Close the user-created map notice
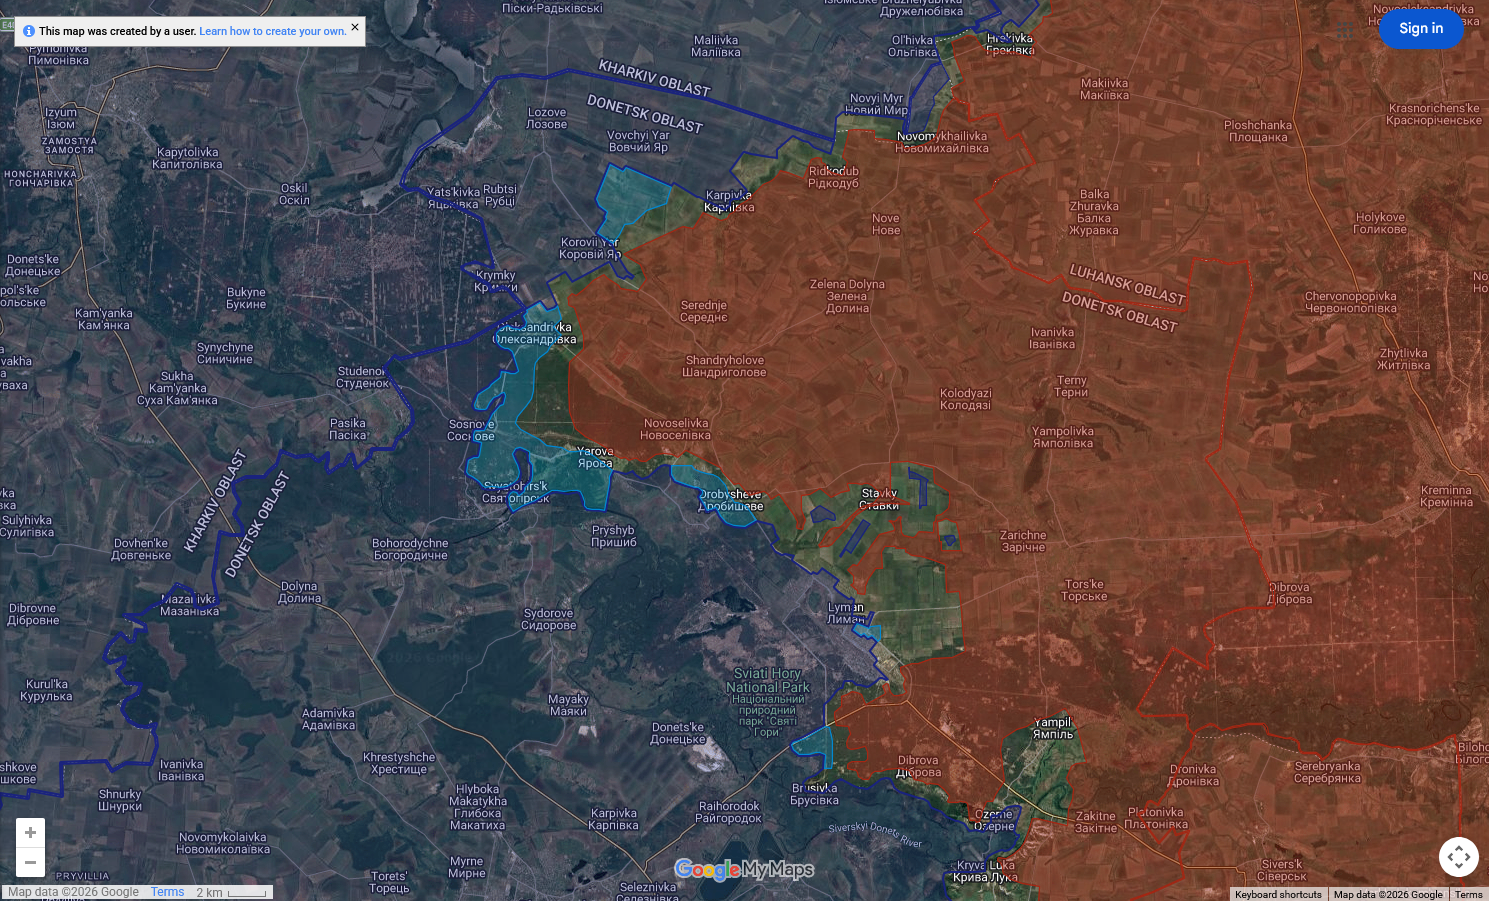Screen dimensions: 1489x901 click(x=355, y=27)
